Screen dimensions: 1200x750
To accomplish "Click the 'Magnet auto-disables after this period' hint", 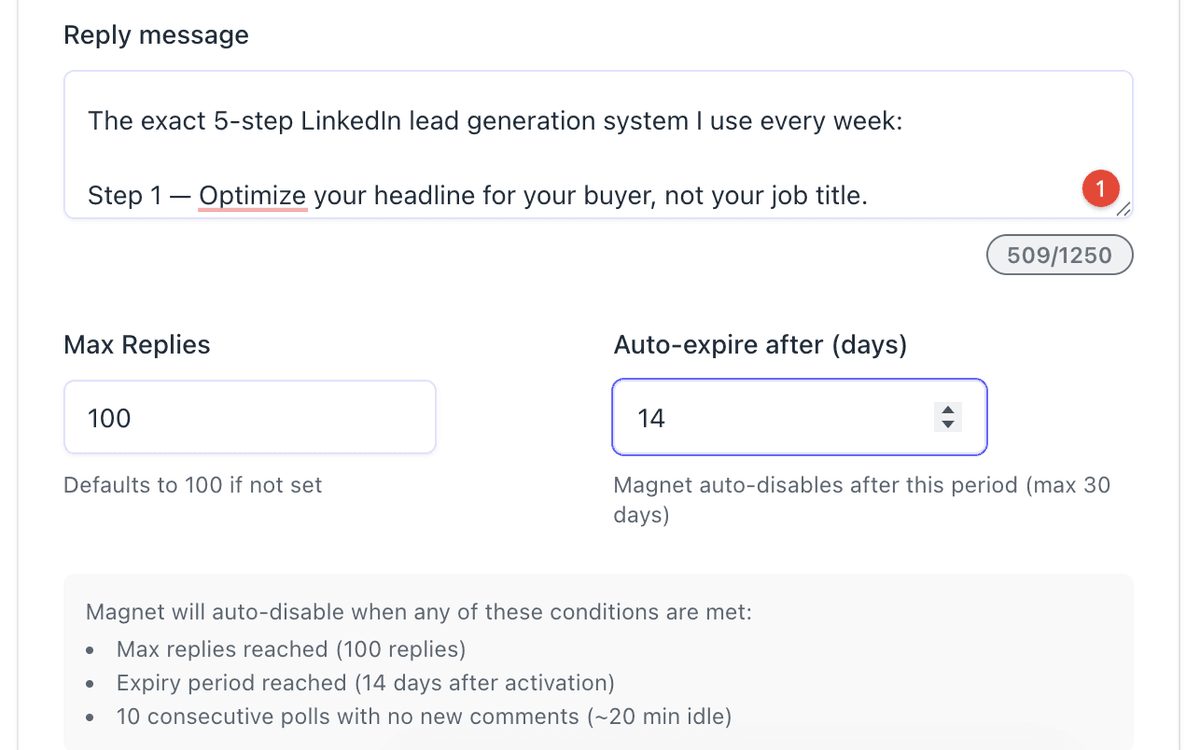I will [x=860, y=486].
